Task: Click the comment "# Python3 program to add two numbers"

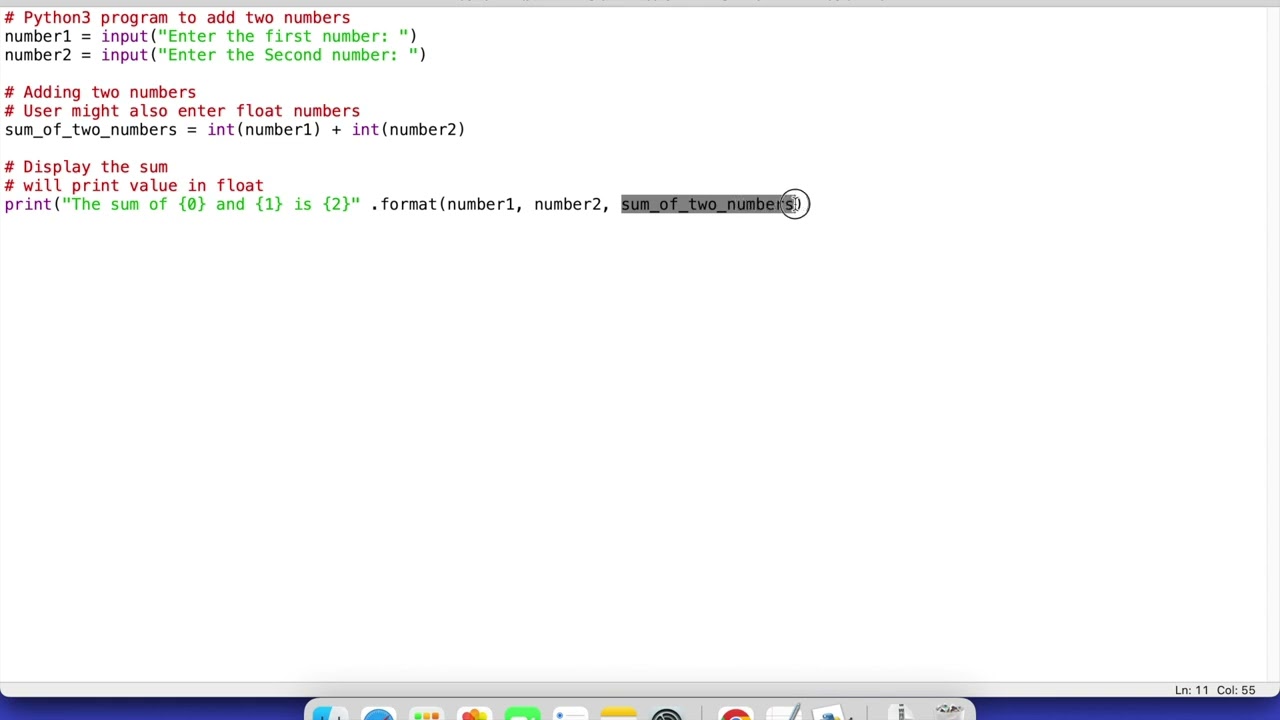Action: point(177,18)
